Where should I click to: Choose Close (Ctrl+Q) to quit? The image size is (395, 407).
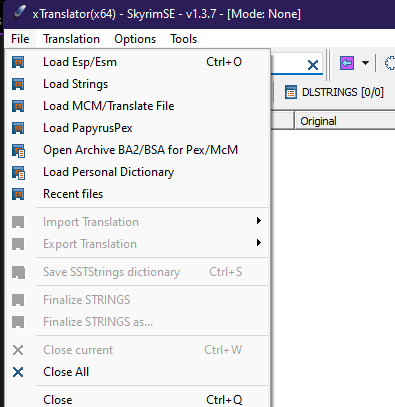point(137,400)
